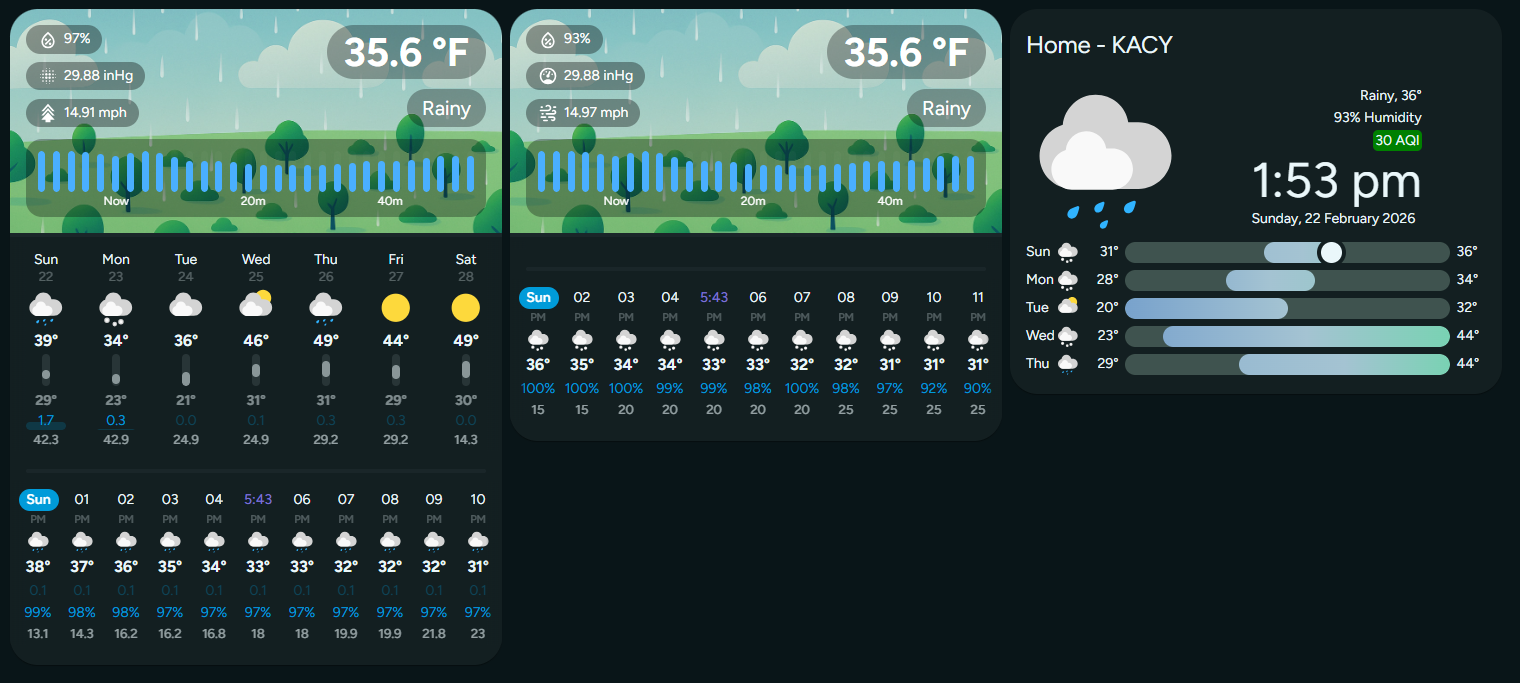Click the 42.3 wind value
The height and width of the screenshot is (683, 1520).
click(x=46, y=439)
